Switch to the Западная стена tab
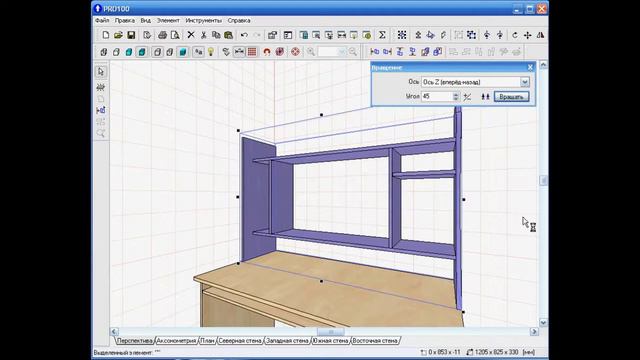This screenshot has width=640, height=360. [287, 340]
